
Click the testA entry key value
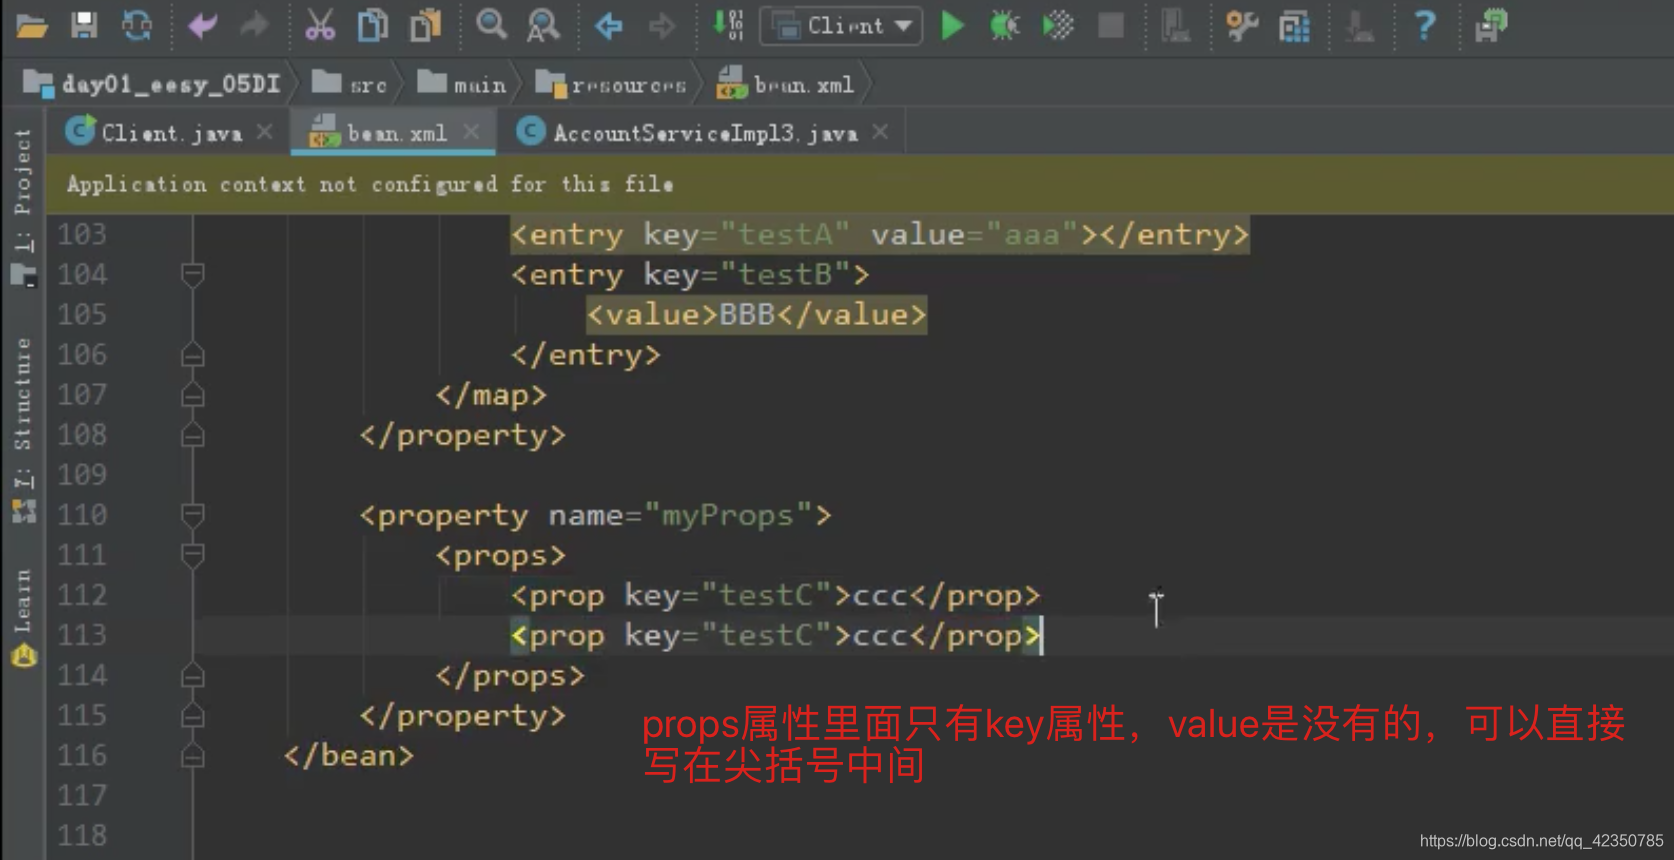[785, 235]
